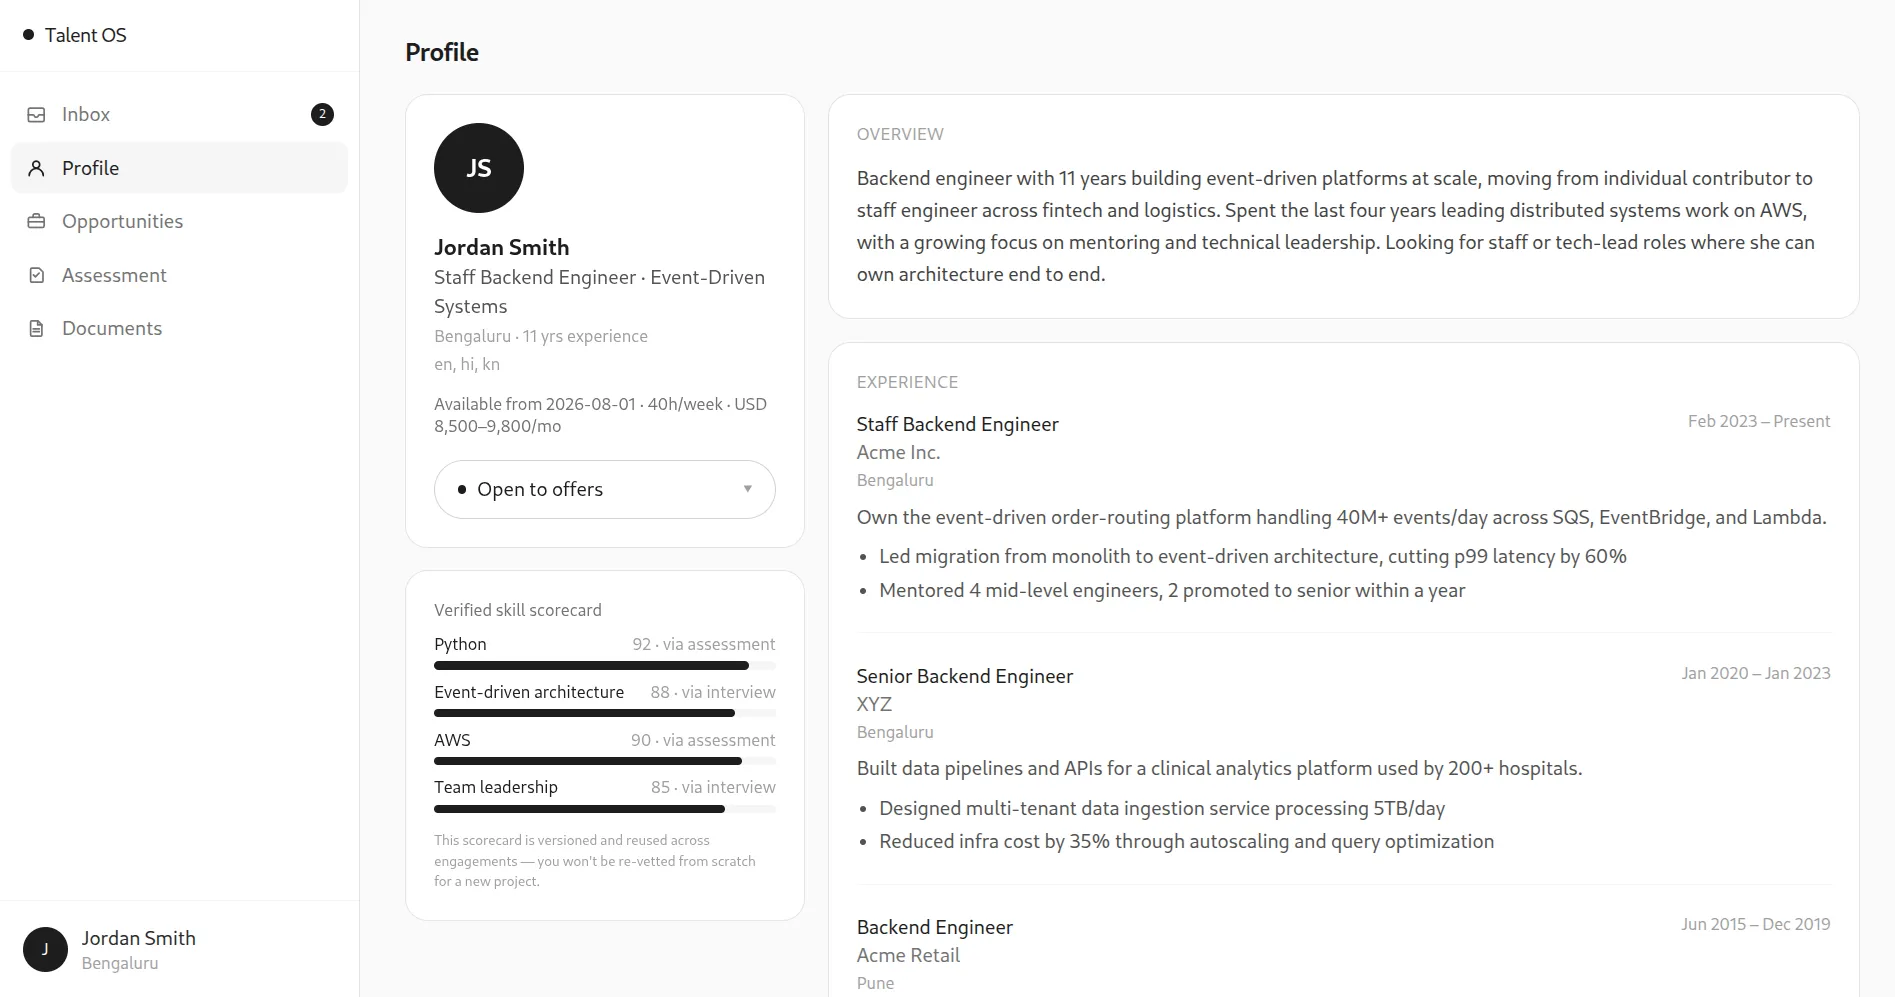Click the Assessment checkmark icon
Screen dimensions: 1895x997
pyautogui.click(x=36, y=275)
